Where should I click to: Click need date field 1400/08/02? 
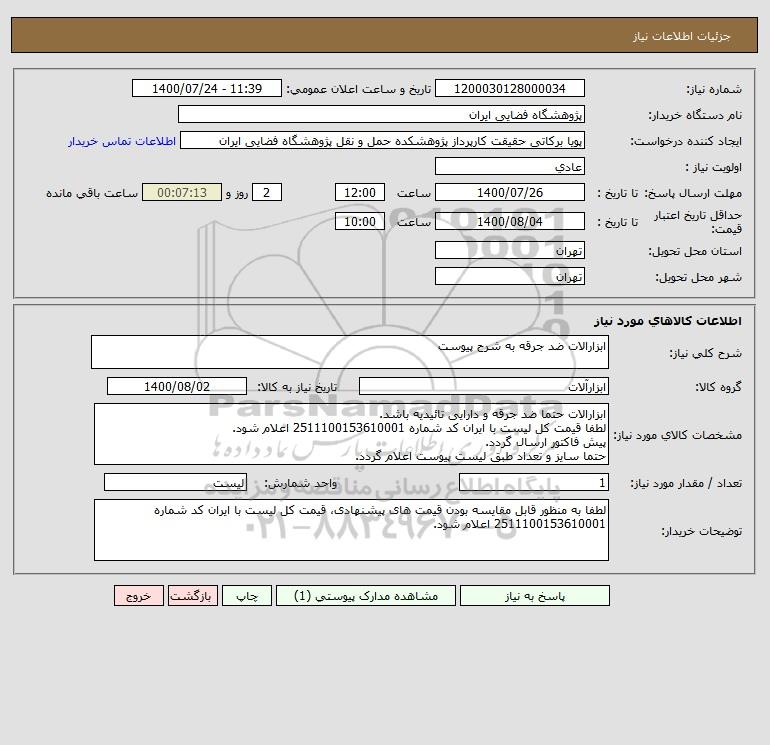tap(177, 386)
